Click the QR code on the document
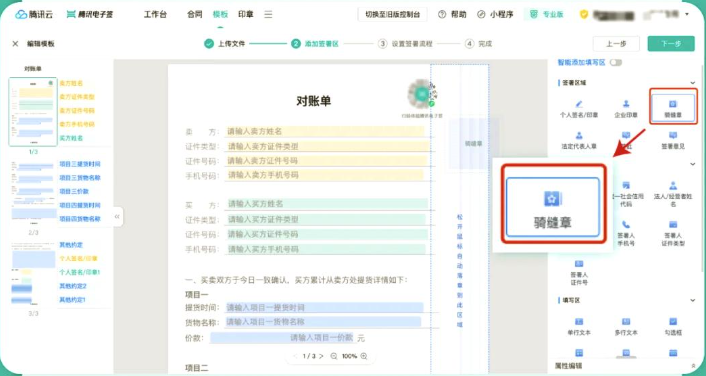The height and width of the screenshot is (376, 706). click(422, 94)
